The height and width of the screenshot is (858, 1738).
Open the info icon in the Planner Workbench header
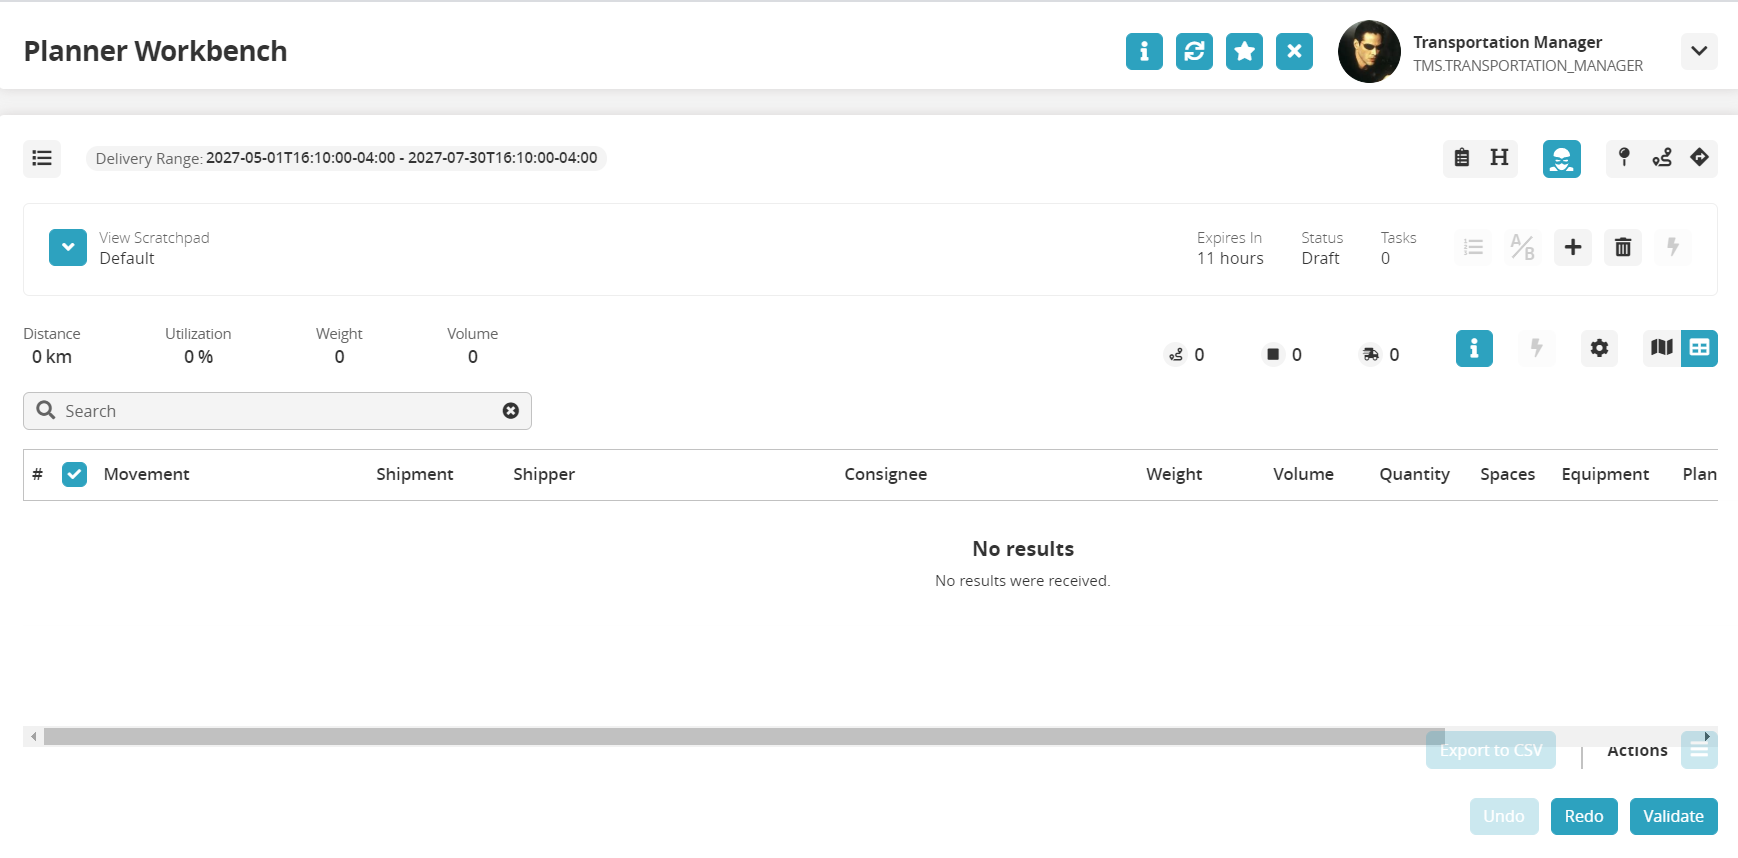(1144, 51)
